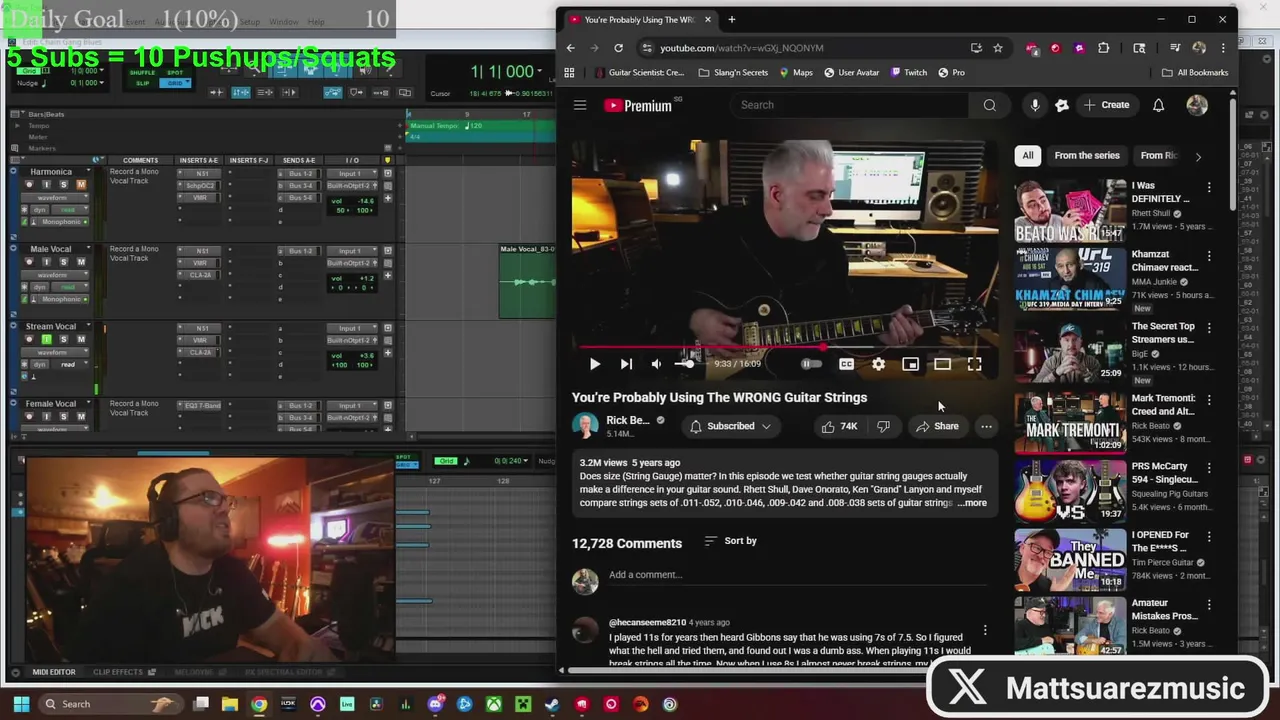Open the Chrome extensions puzzle icon

[1103, 48]
